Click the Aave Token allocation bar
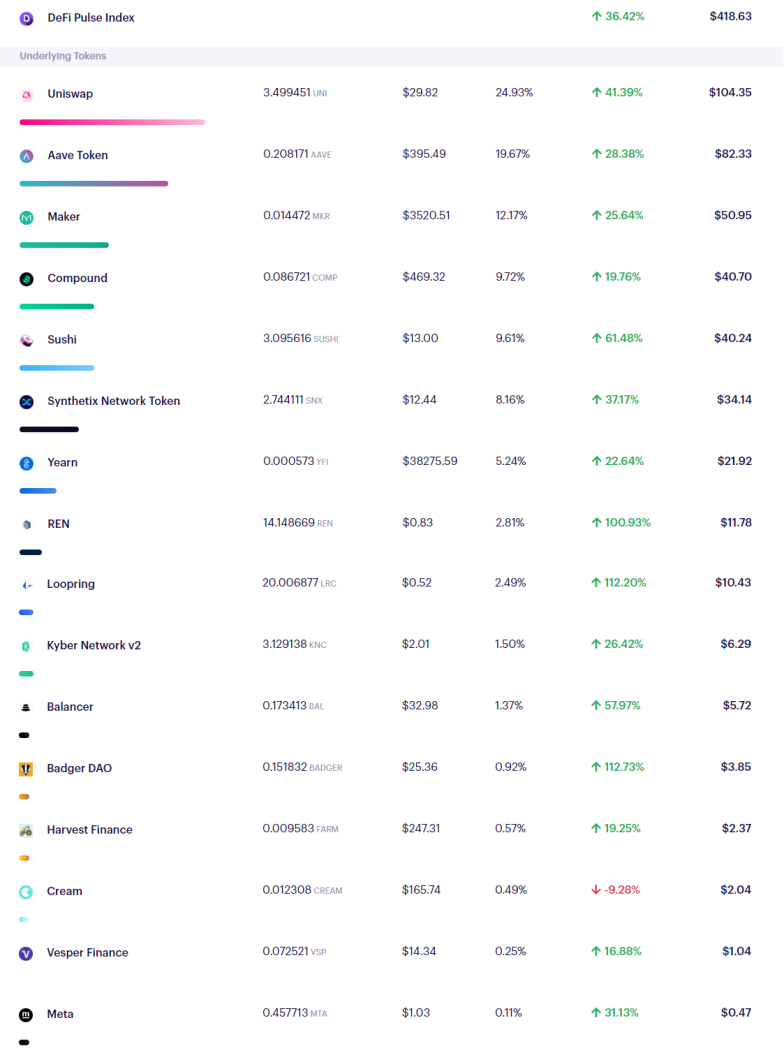Viewport: 784px width, 1062px height. coord(93,184)
